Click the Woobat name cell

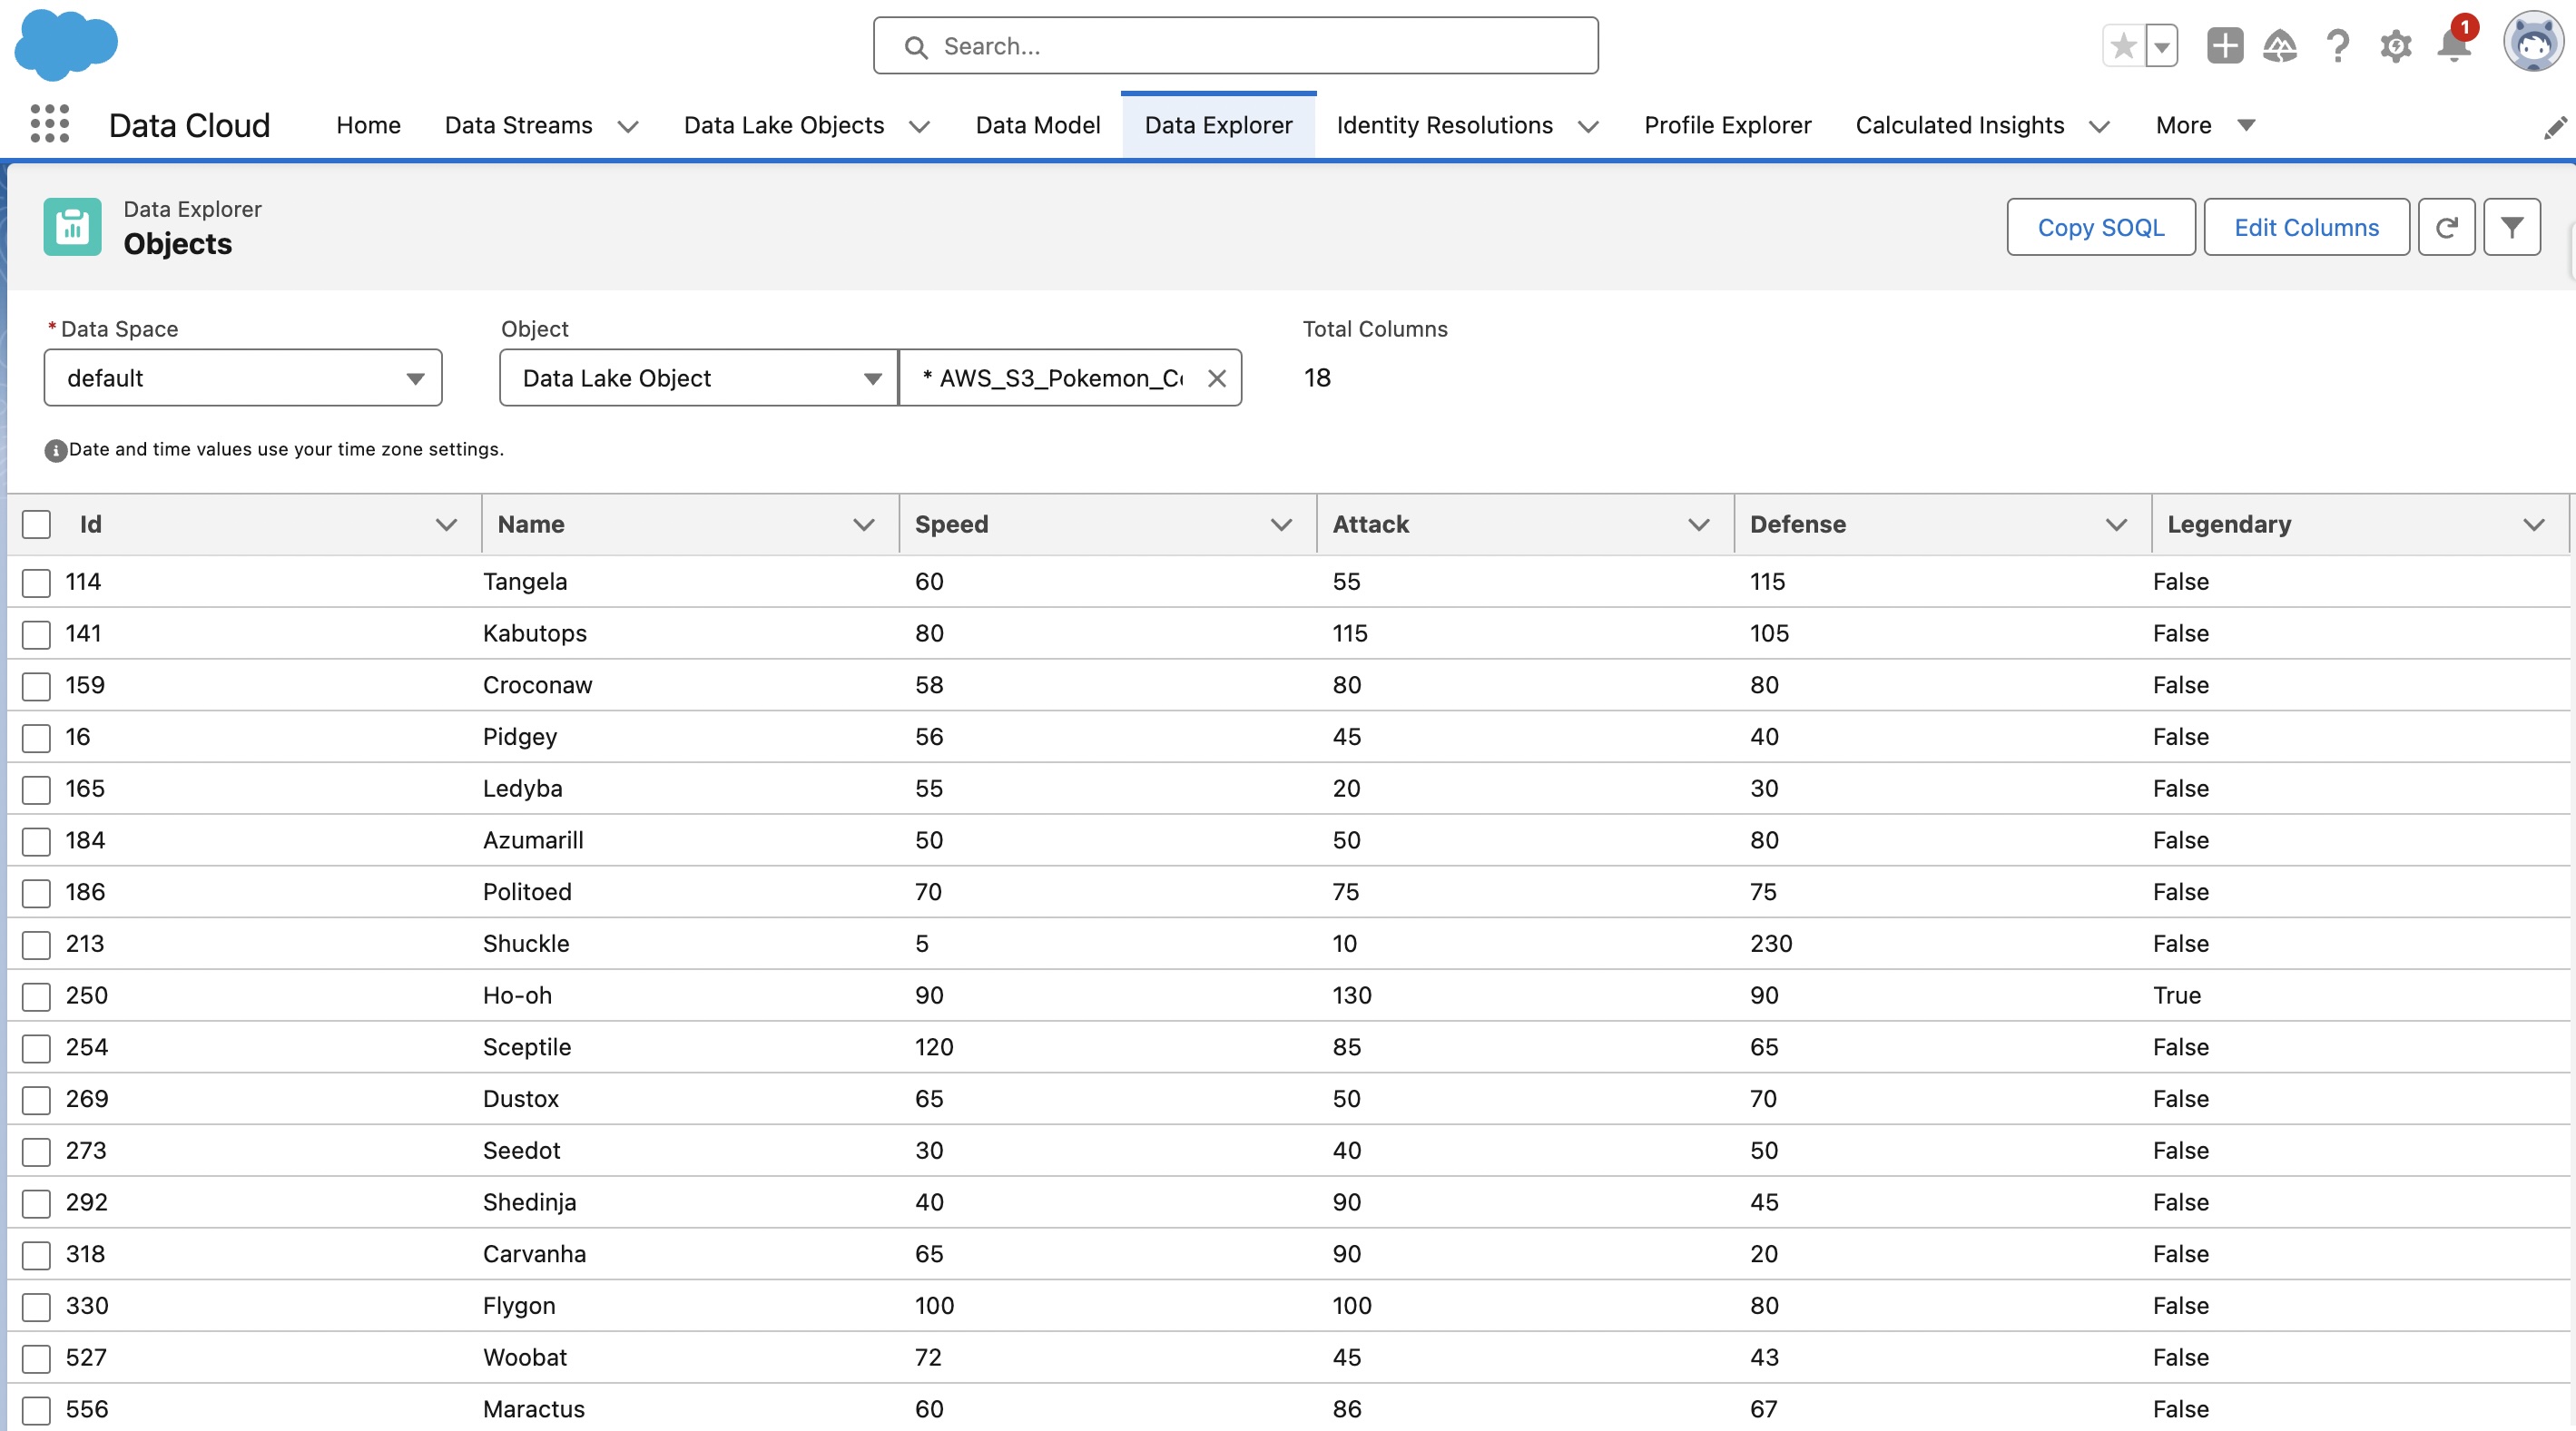525,1357
